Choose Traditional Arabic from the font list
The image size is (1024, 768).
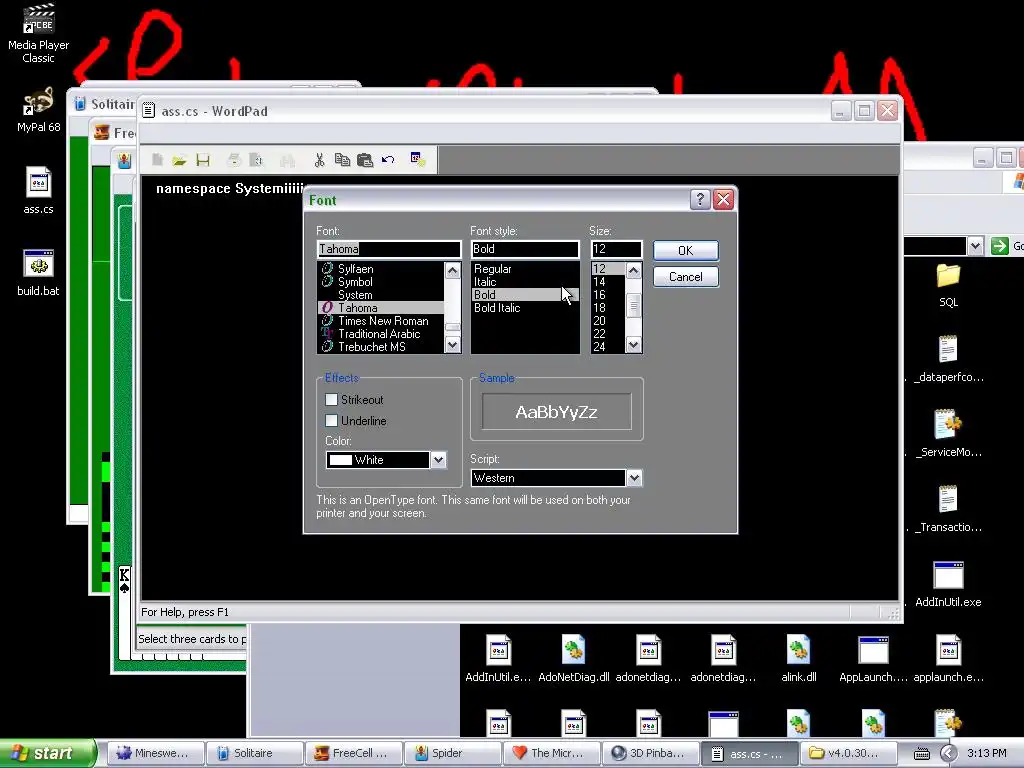point(380,334)
